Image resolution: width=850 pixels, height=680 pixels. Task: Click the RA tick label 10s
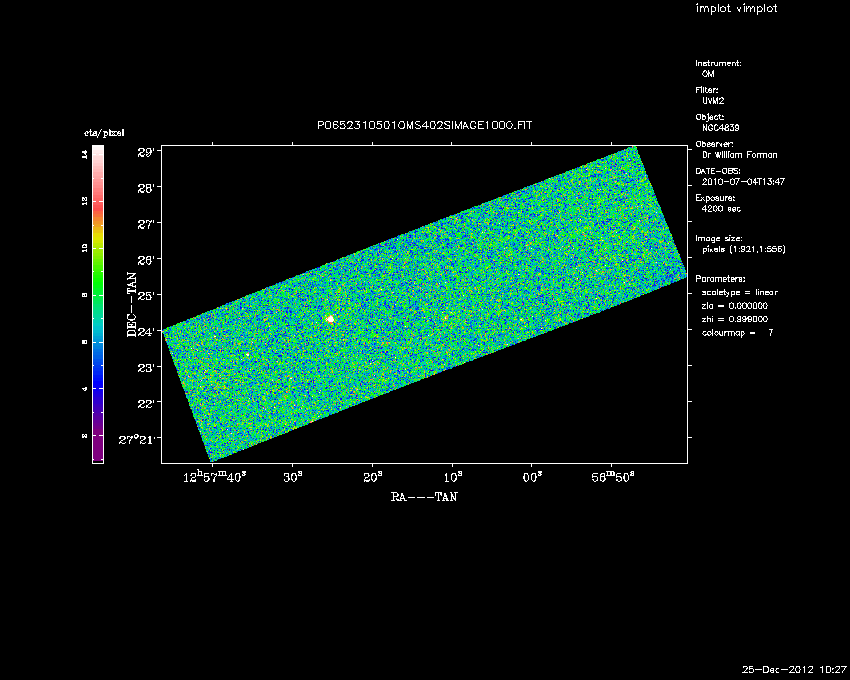coord(452,477)
